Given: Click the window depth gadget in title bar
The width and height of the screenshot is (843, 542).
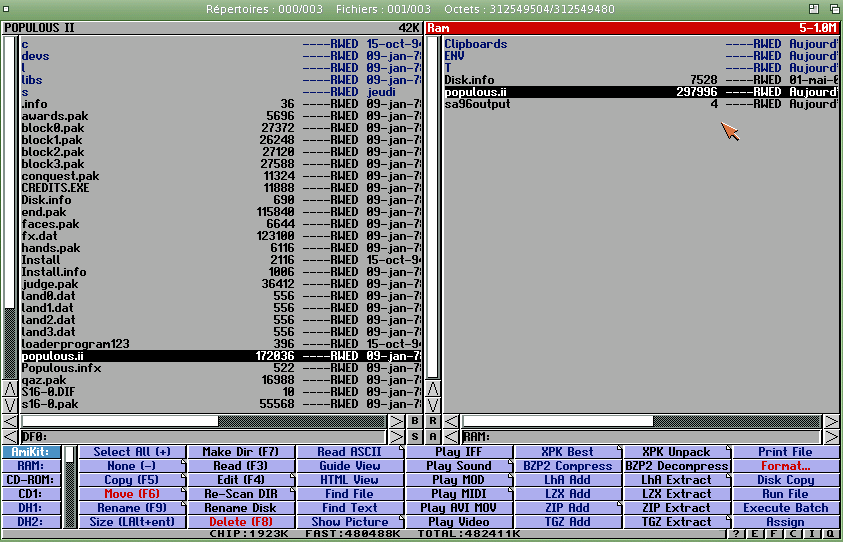Looking at the screenshot, I should pos(834,9).
